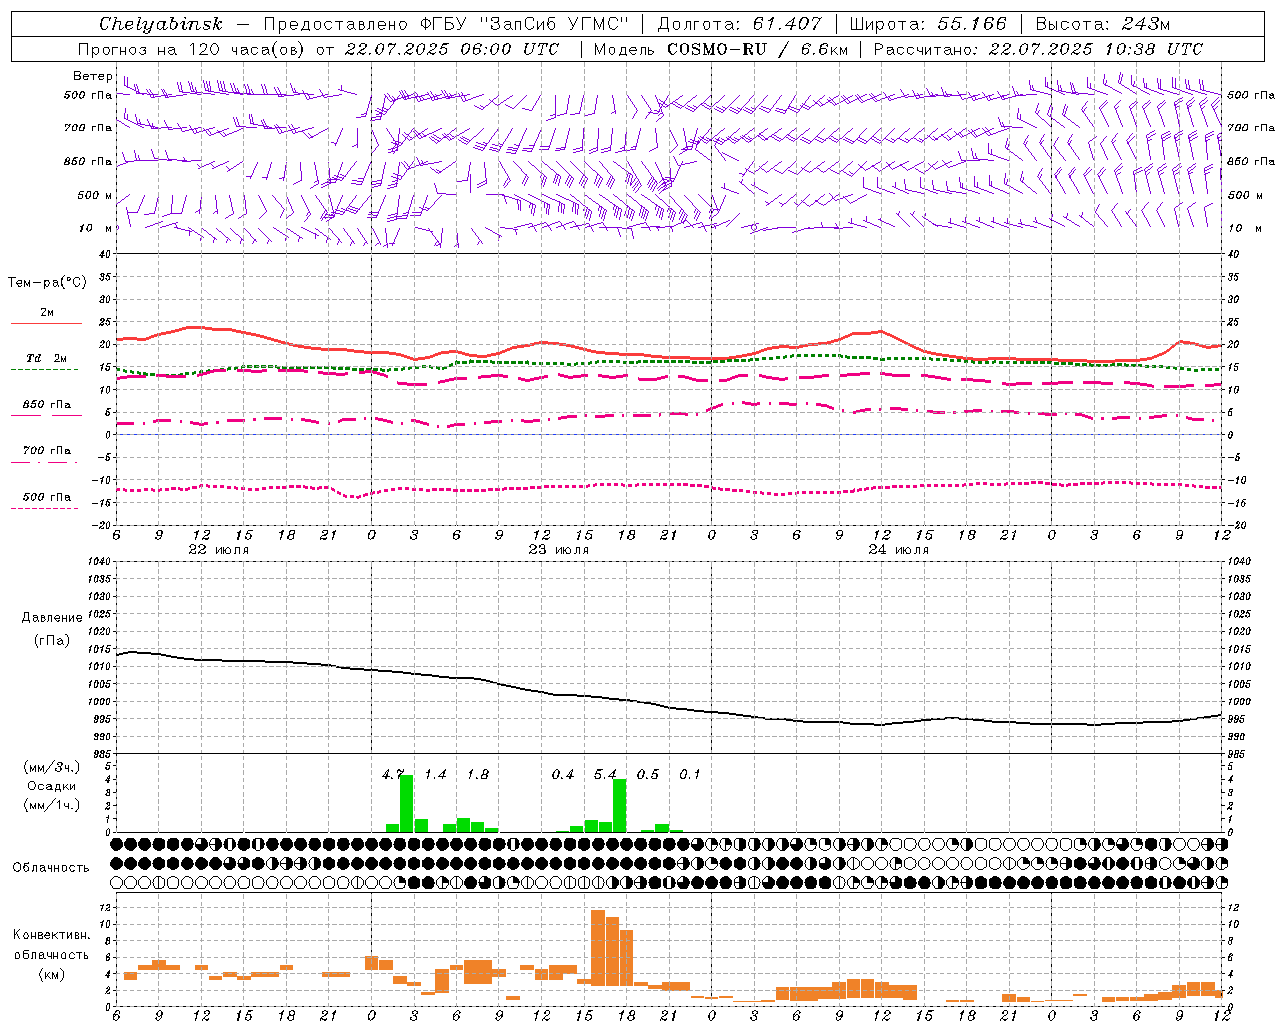Viewport: 1280px width, 1024px height.
Task: Click the '0.1' precipitation total
Action: [x=690, y=774]
